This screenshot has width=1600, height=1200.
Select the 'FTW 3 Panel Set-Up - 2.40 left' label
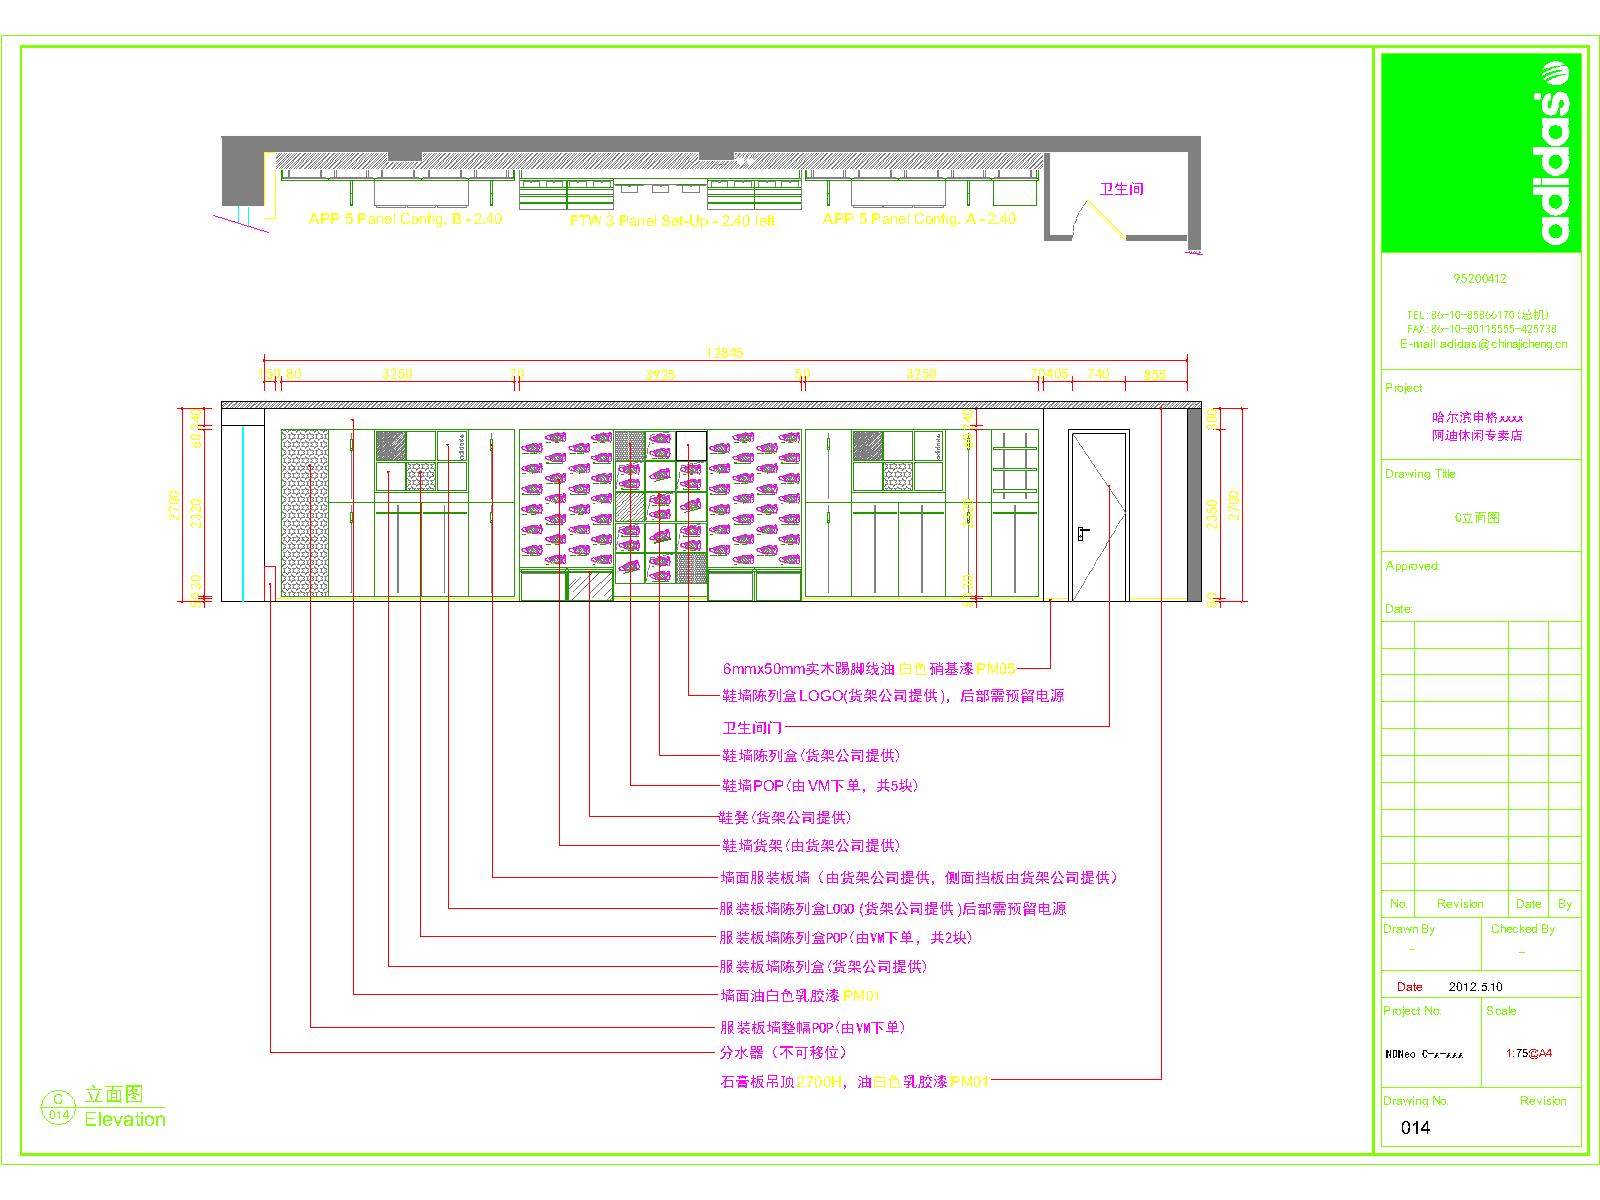pos(672,221)
